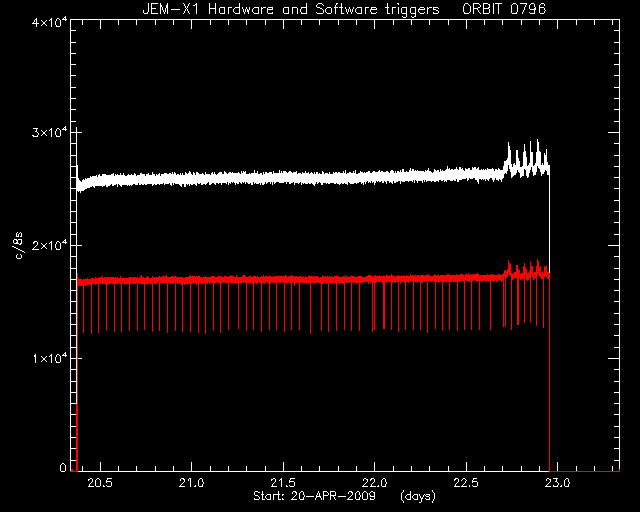Click the 21.5 x-axis tick label

pyautogui.click(x=283, y=483)
